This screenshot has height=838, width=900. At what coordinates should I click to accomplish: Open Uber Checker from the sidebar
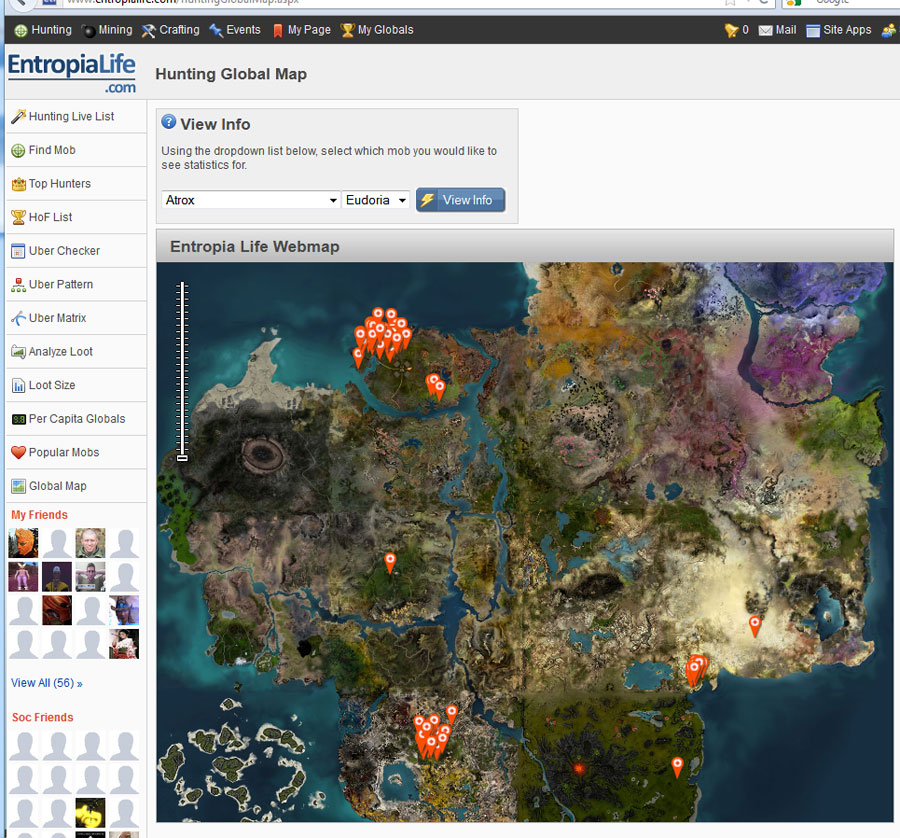coord(76,251)
